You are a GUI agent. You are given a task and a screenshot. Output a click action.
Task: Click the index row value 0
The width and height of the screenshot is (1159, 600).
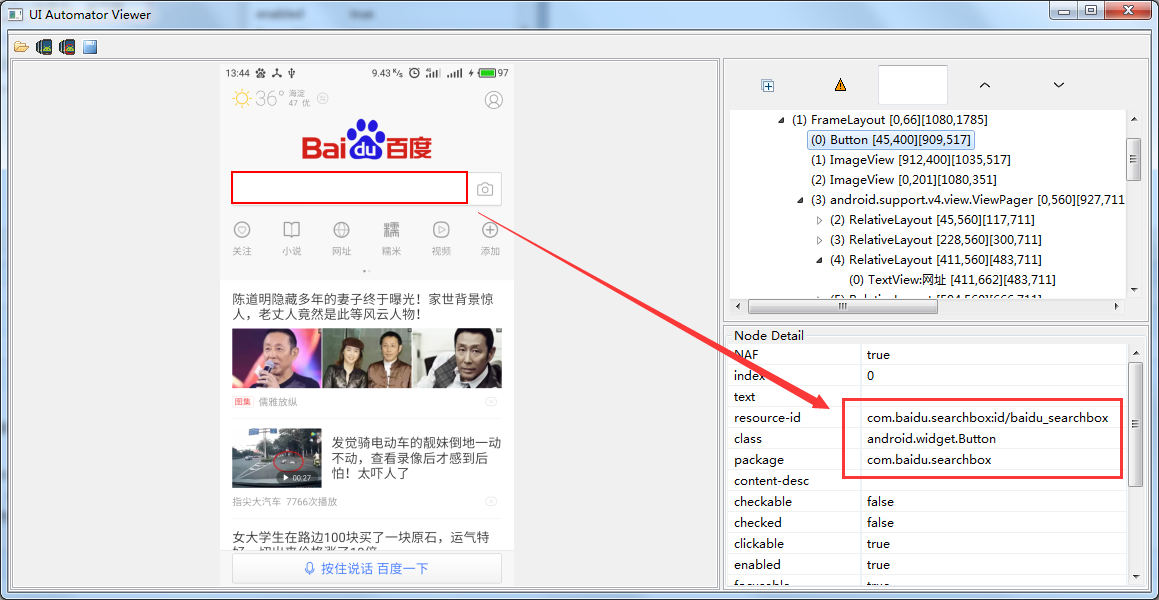point(870,375)
